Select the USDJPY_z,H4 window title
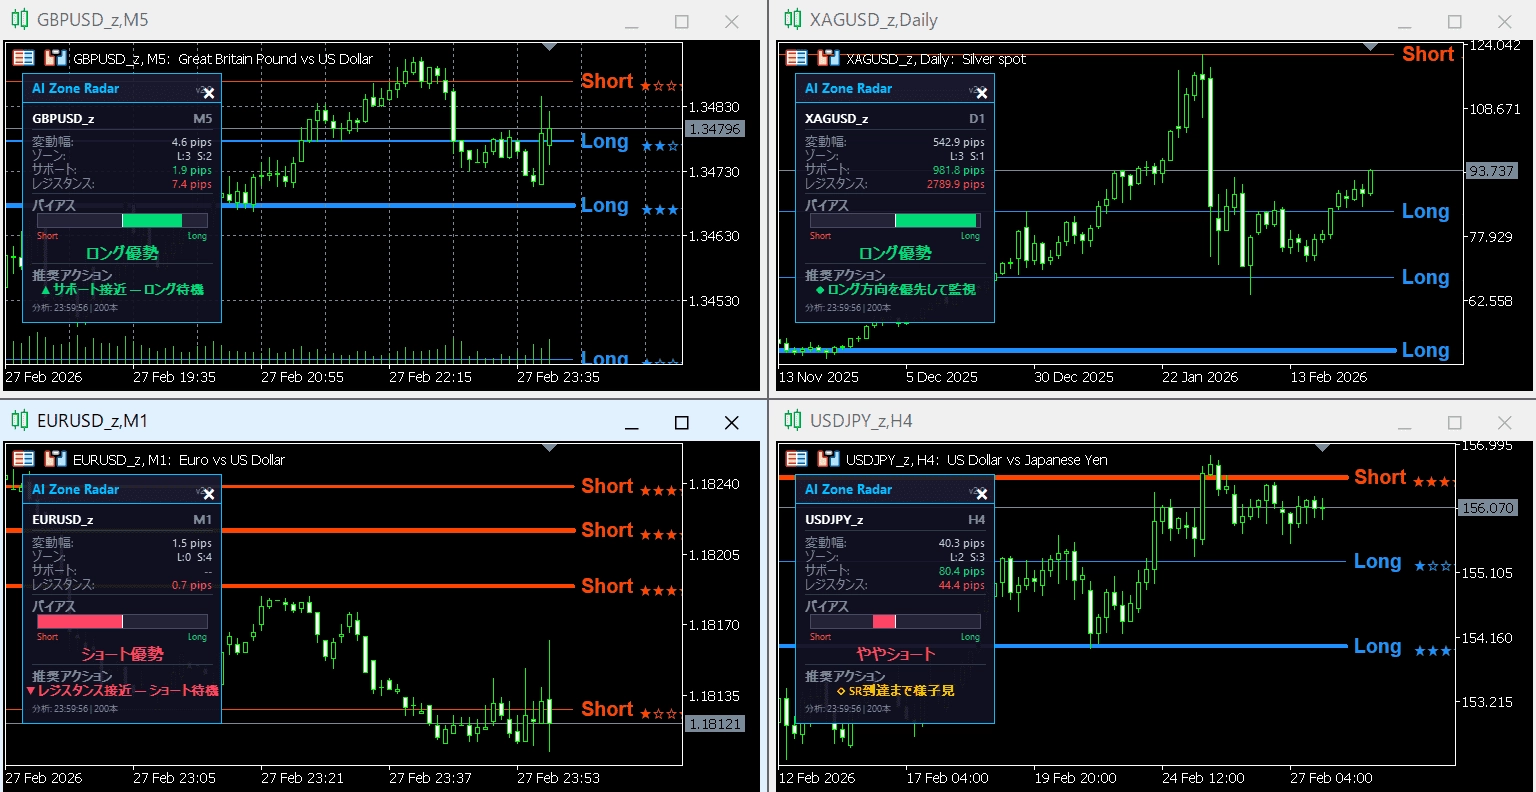The height and width of the screenshot is (792, 1536). click(x=861, y=421)
